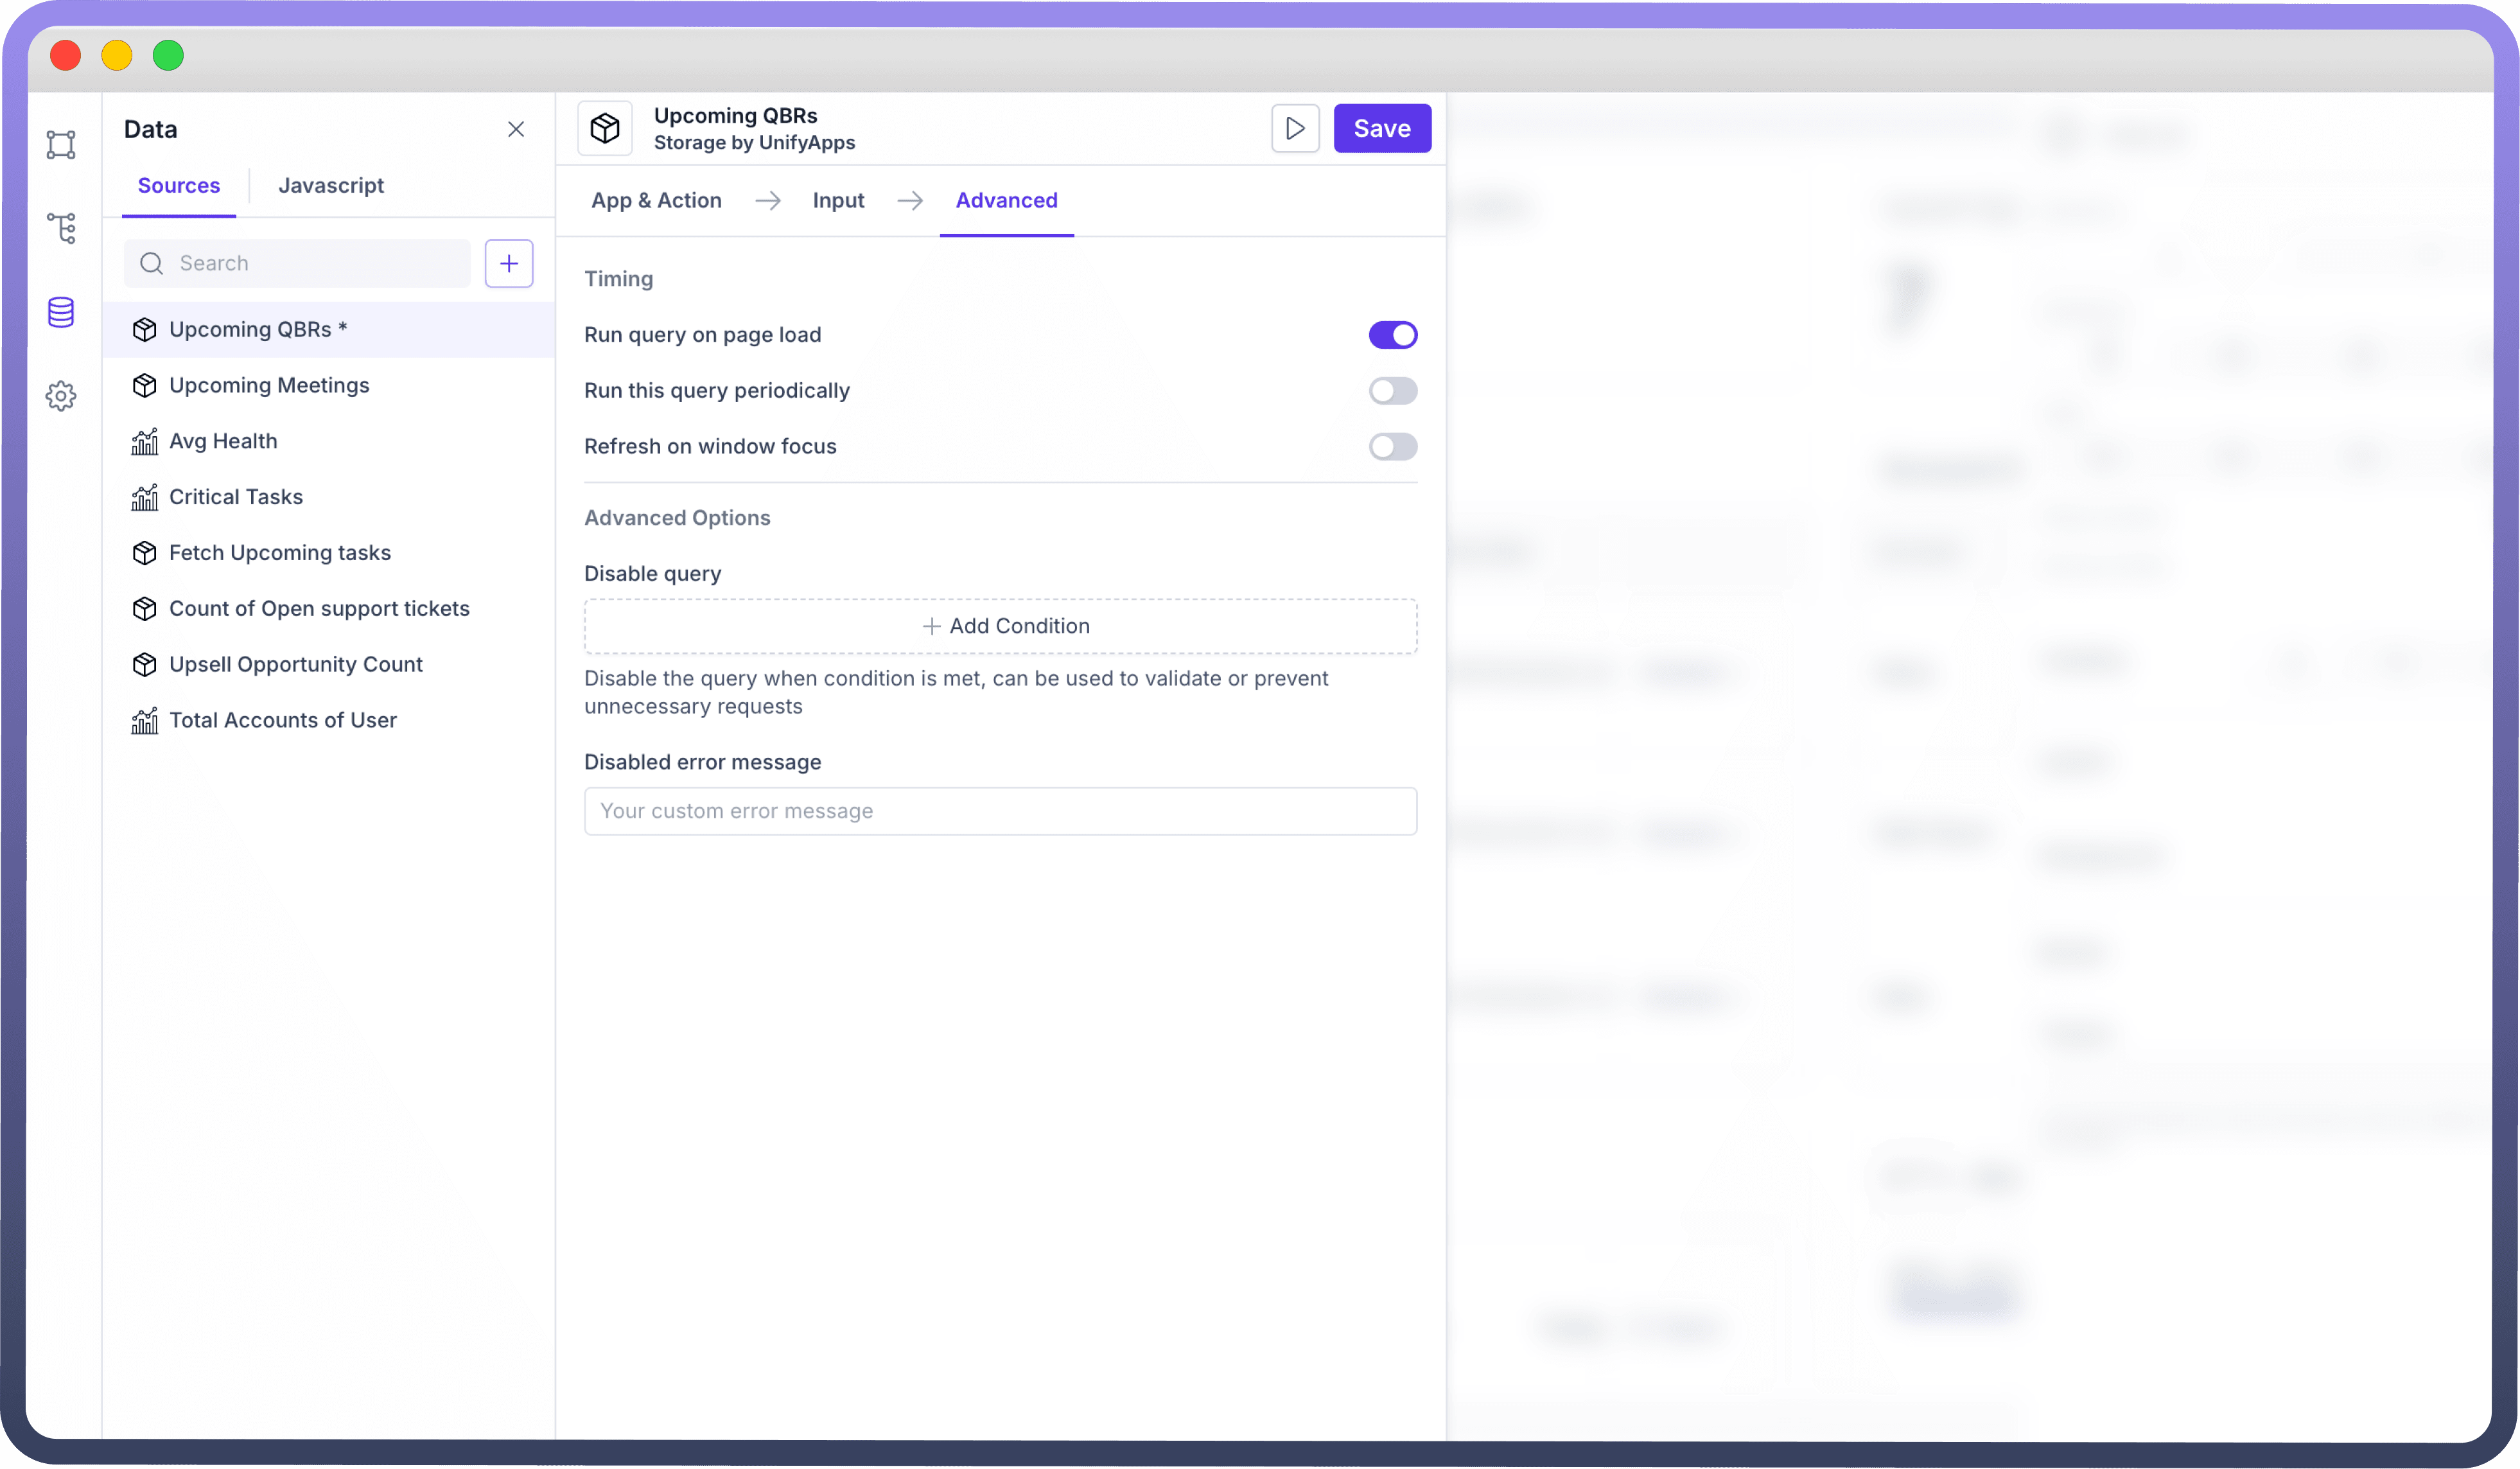Enable Run this query periodically toggle
The image size is (2520, 1469).
[x=1392, y=391]
